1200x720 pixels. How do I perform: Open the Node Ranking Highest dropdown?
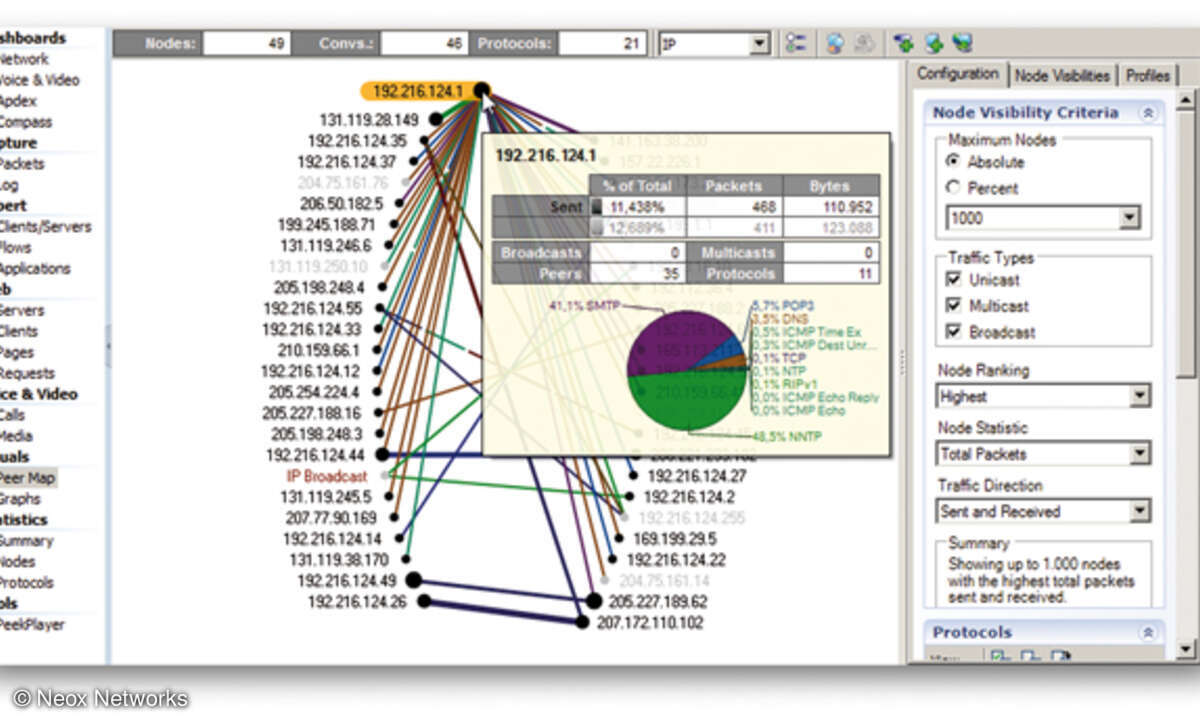click(x=1044, y=396)
